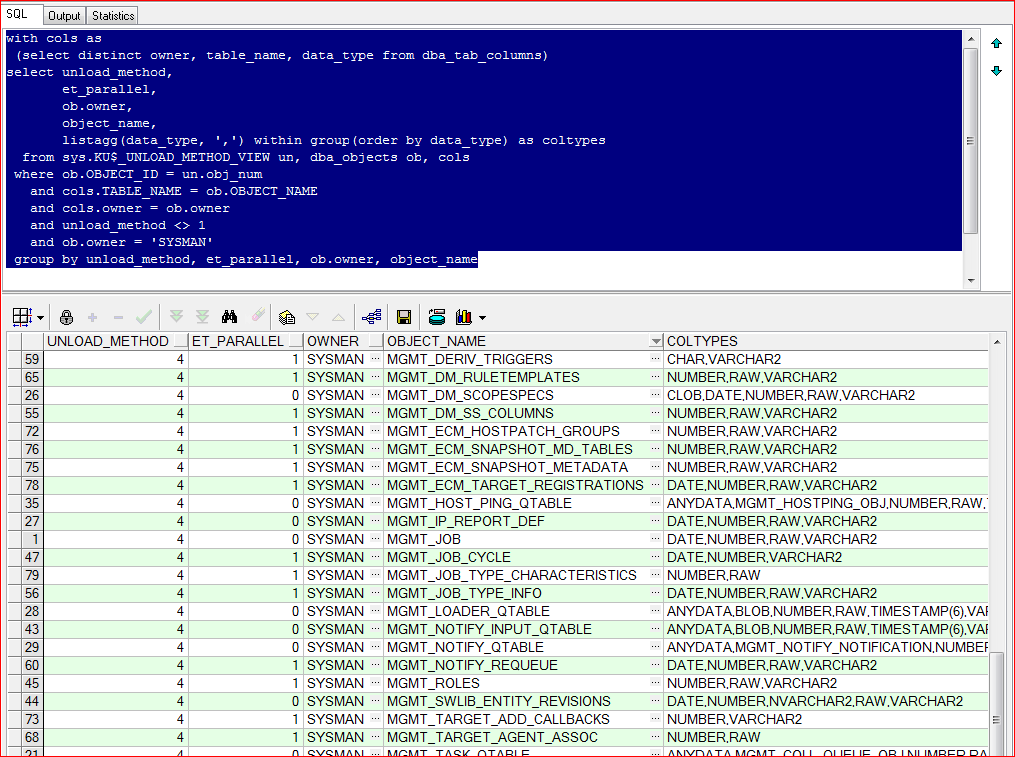Click the database export results icon
The image size is (1015, 757).
(437, 317)
